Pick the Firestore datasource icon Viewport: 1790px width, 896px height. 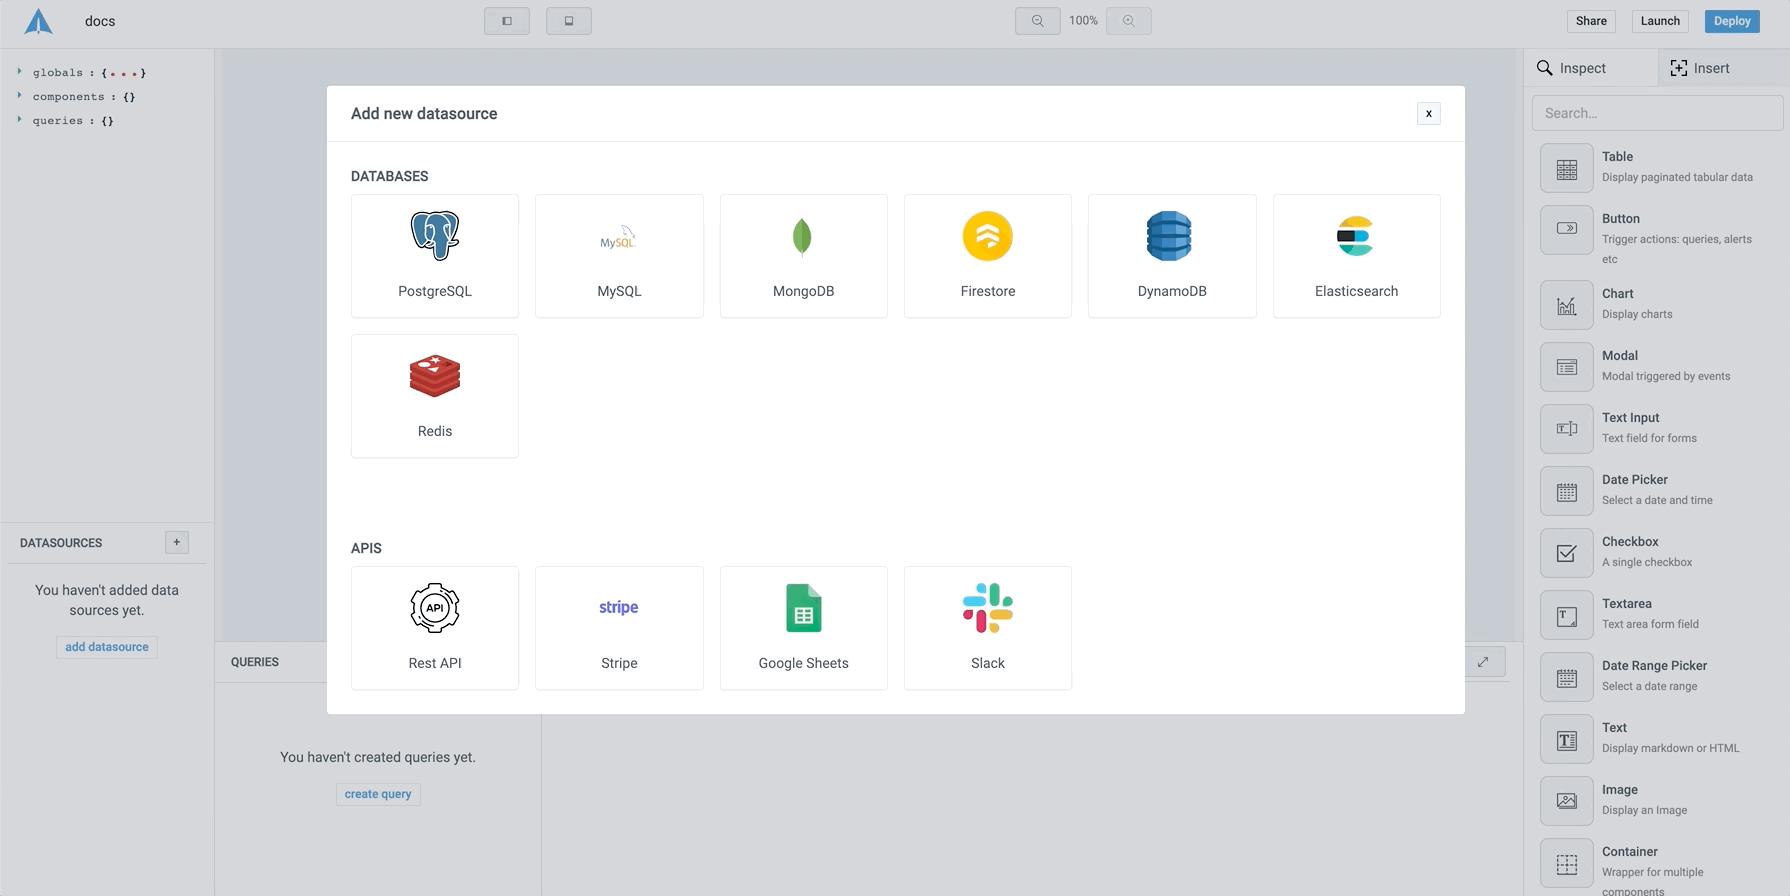987,237
